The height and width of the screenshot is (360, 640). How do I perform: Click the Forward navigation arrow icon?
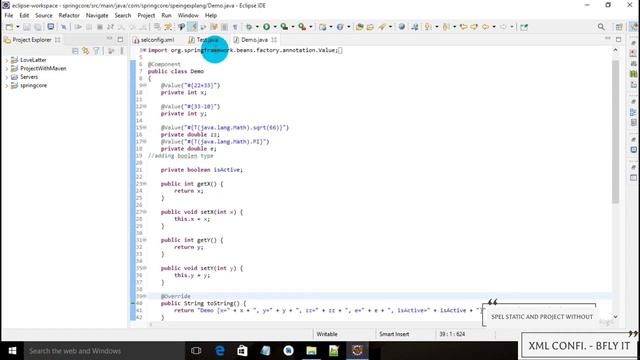(503, 27)
